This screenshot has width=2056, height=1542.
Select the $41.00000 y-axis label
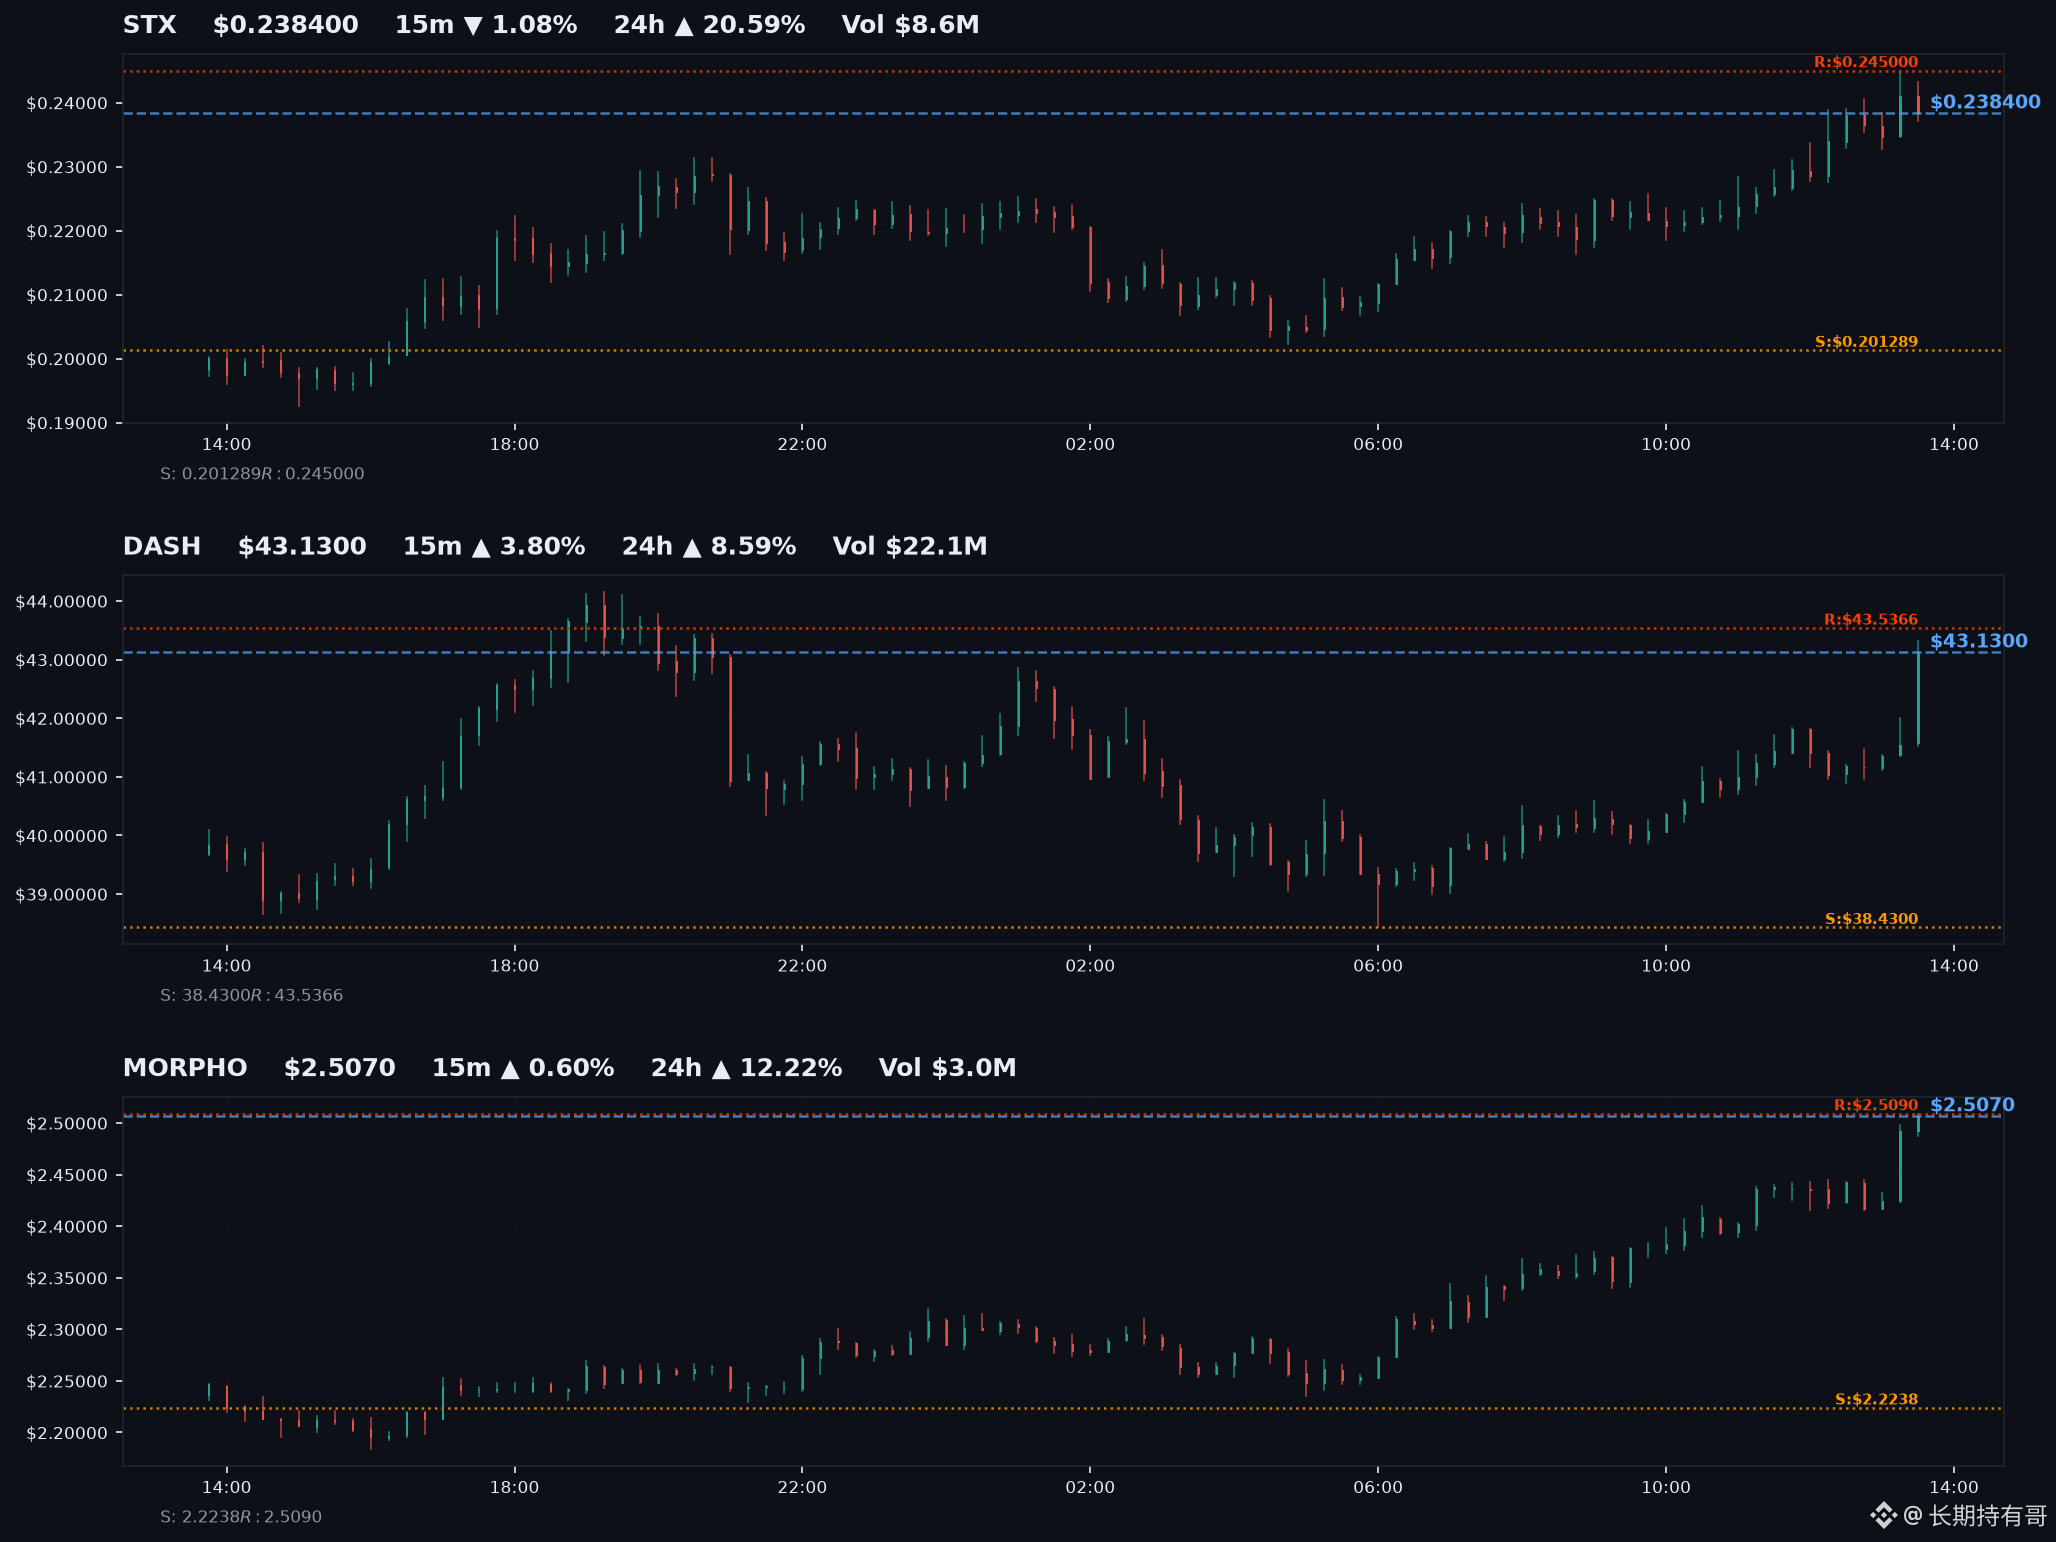click(62, 778)
